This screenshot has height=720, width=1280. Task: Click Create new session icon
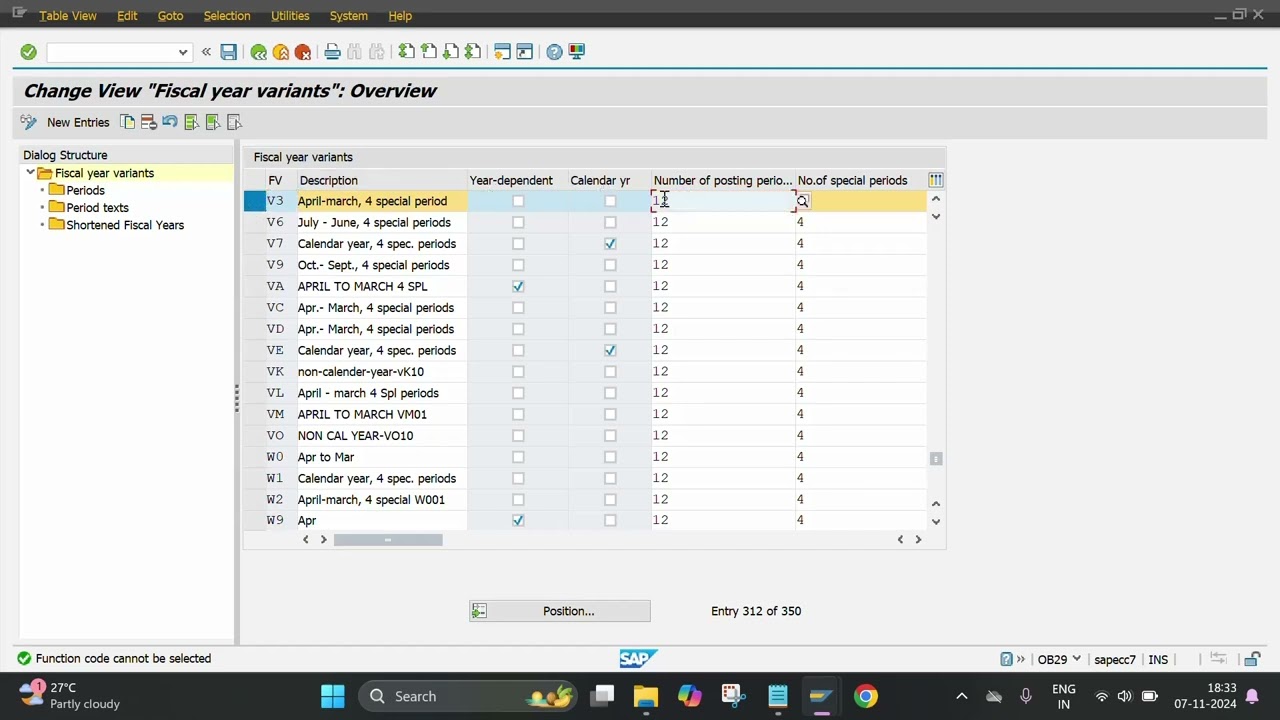pyautogui.click(x=502, y=52)
